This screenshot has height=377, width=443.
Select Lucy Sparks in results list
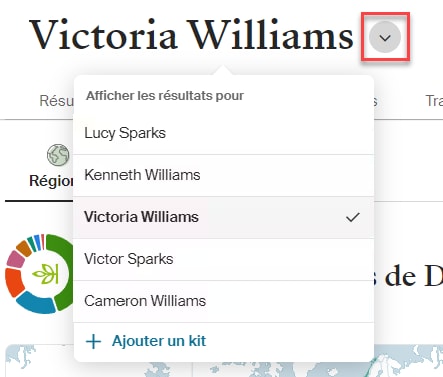223,133
